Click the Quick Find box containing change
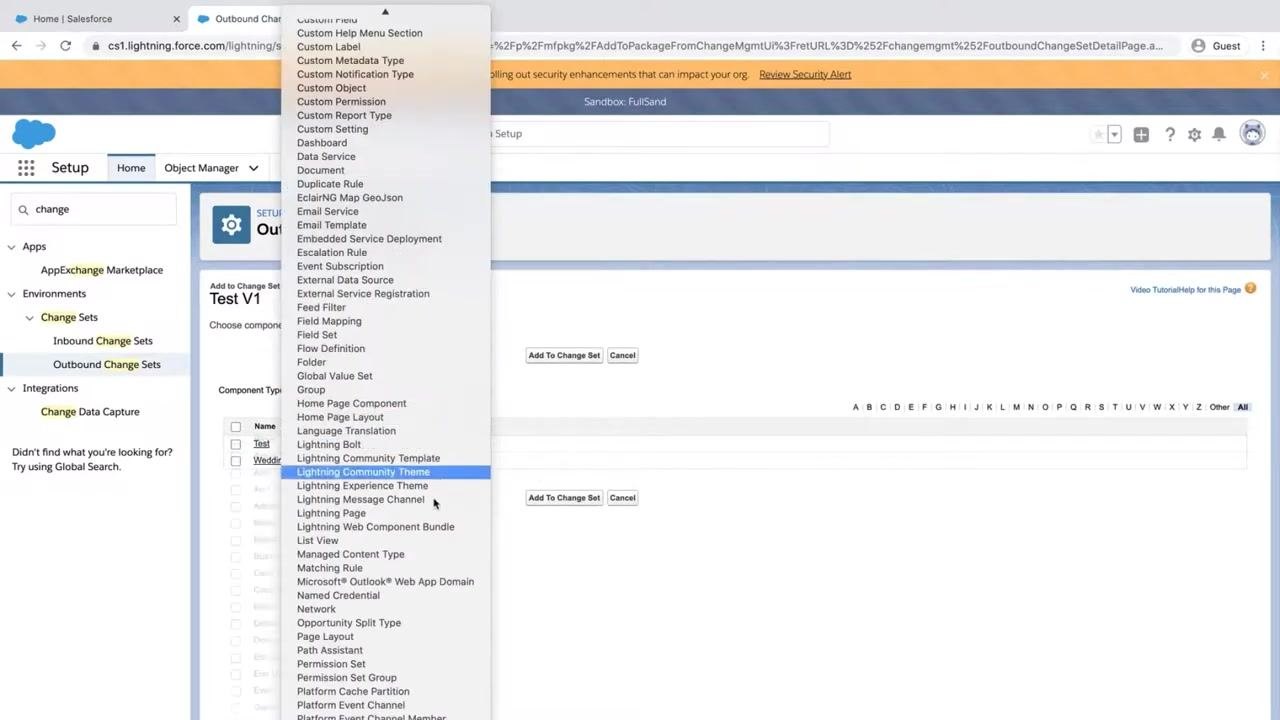The image size is (1280, 720). pyautogui.click(x=94, y=209)
